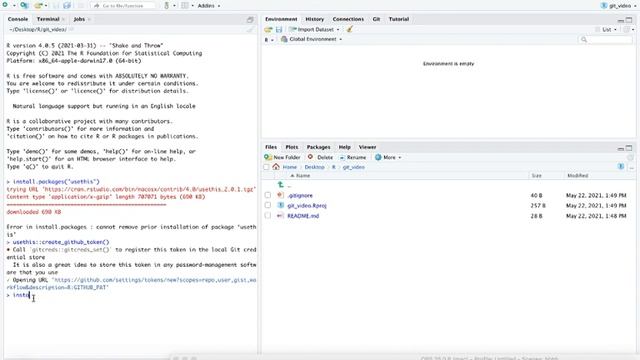Click the R project directory icon in the Files pane

point(621,167)
